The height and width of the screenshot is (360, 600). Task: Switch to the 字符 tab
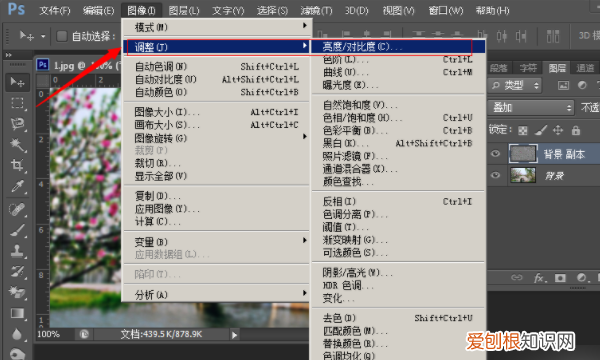[528, 68]
